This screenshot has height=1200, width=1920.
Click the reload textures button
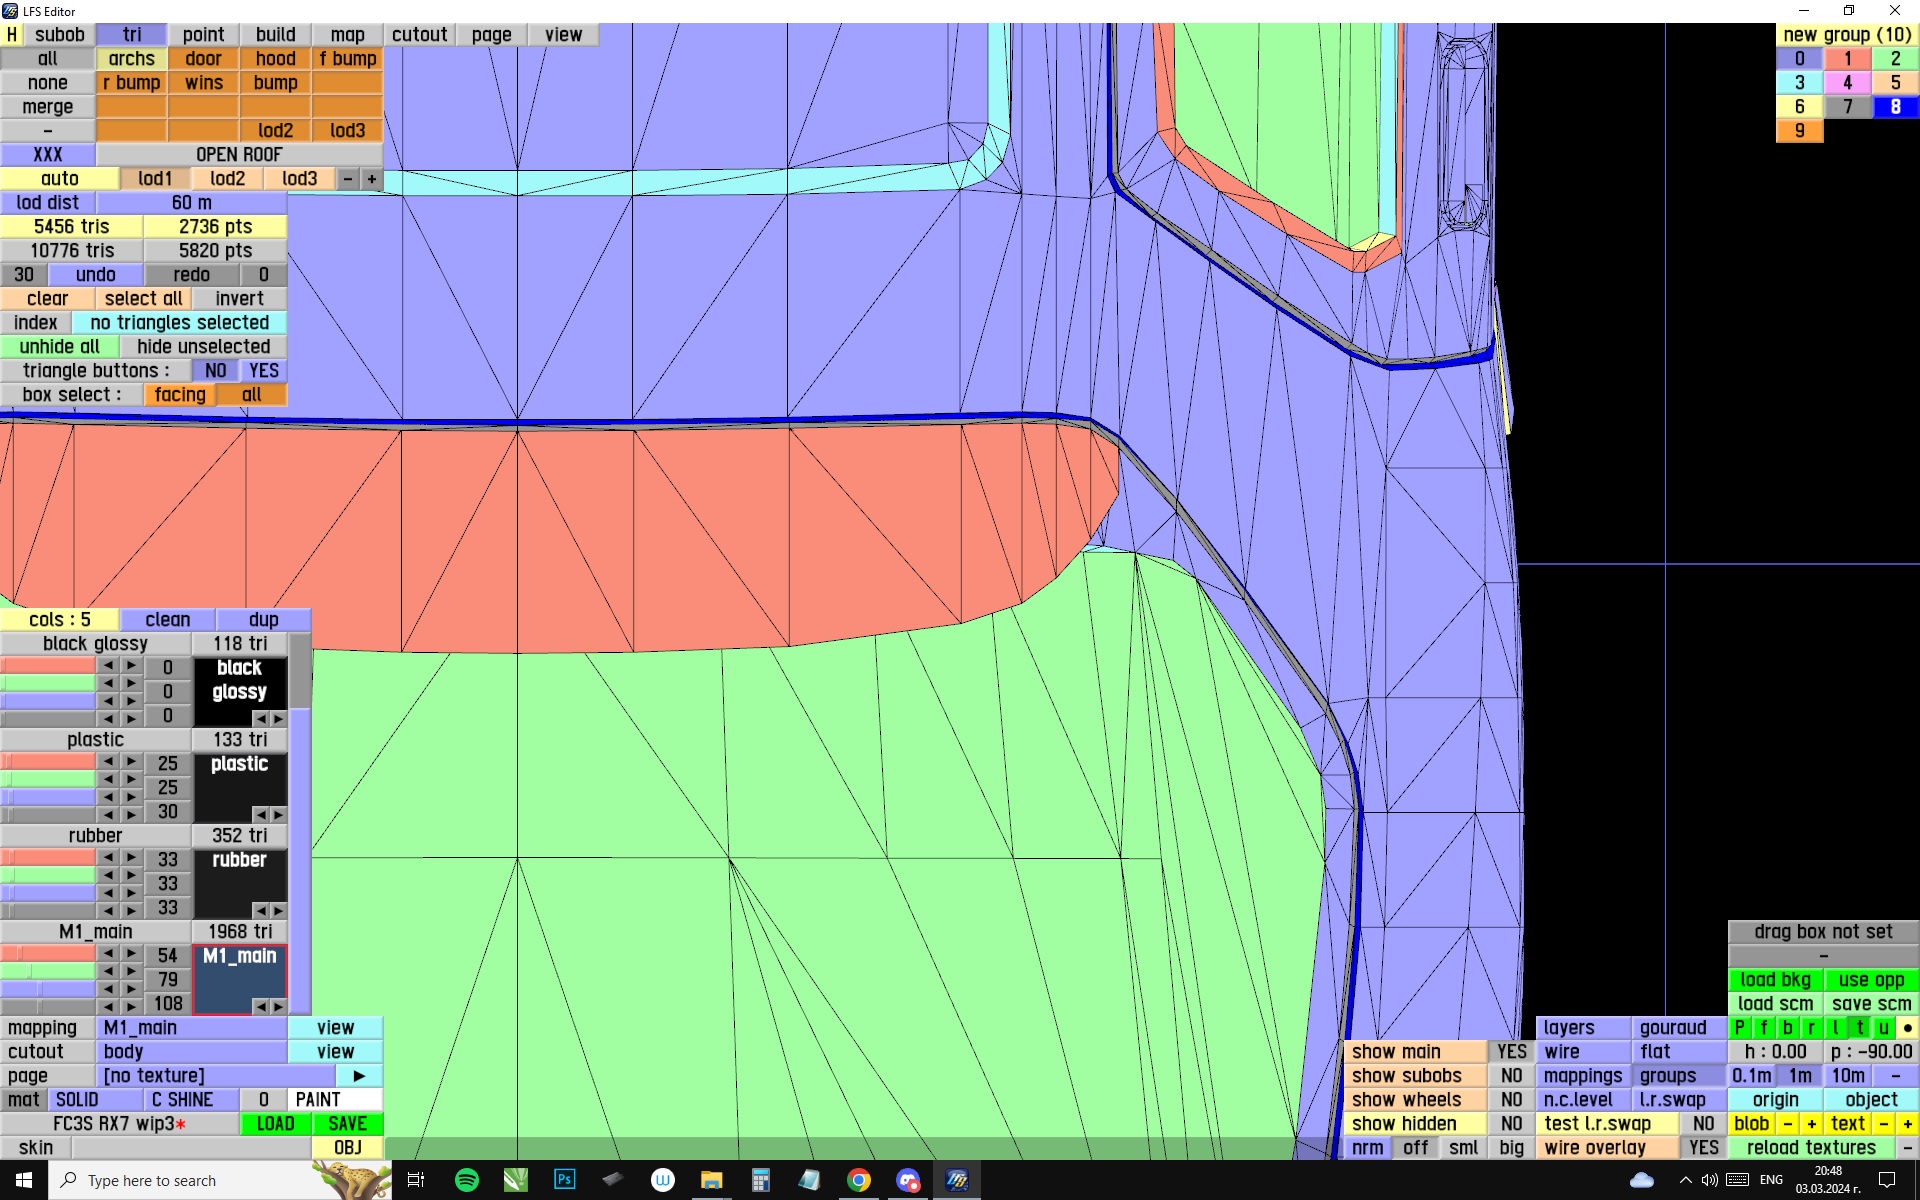(x=1810, y=1147)
